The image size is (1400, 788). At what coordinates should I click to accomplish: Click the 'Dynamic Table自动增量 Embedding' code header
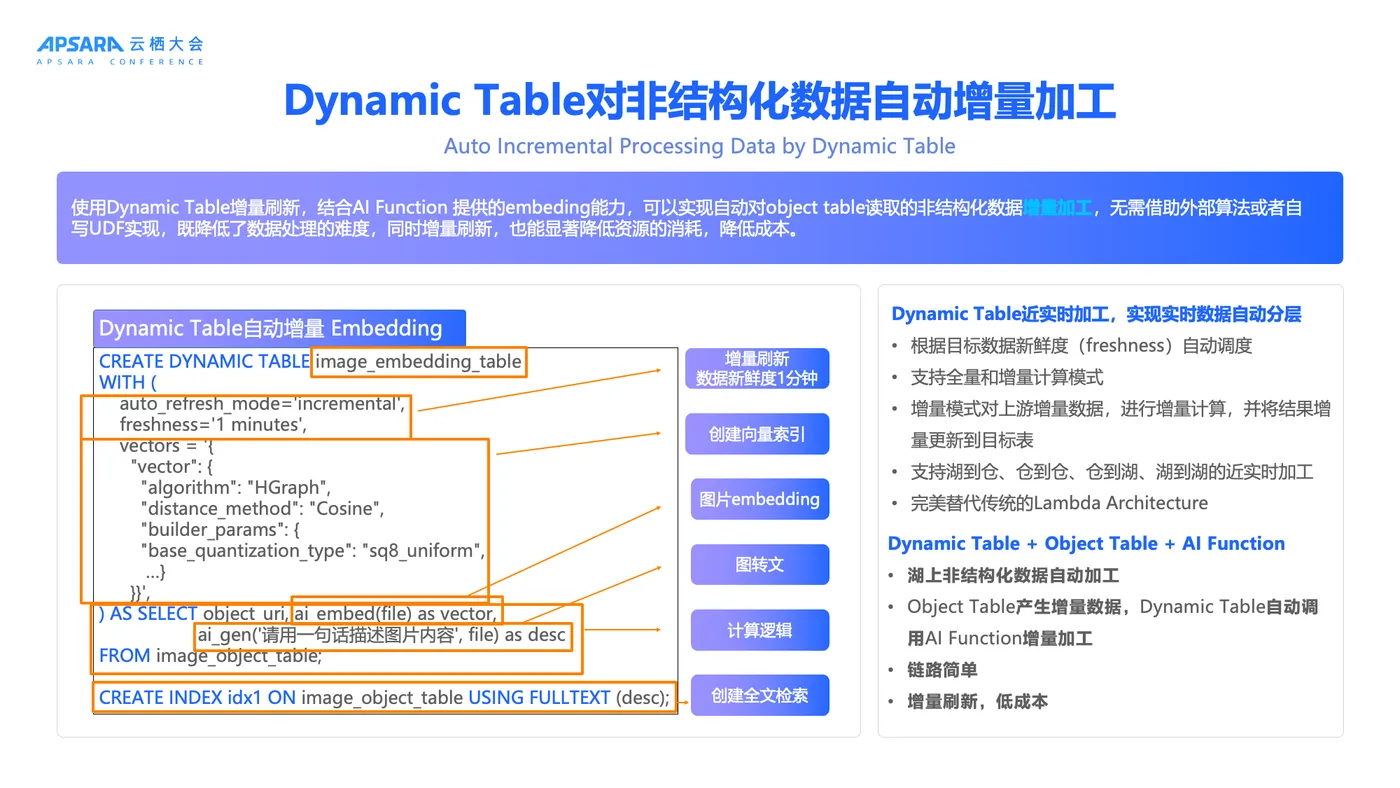(279, 328)
